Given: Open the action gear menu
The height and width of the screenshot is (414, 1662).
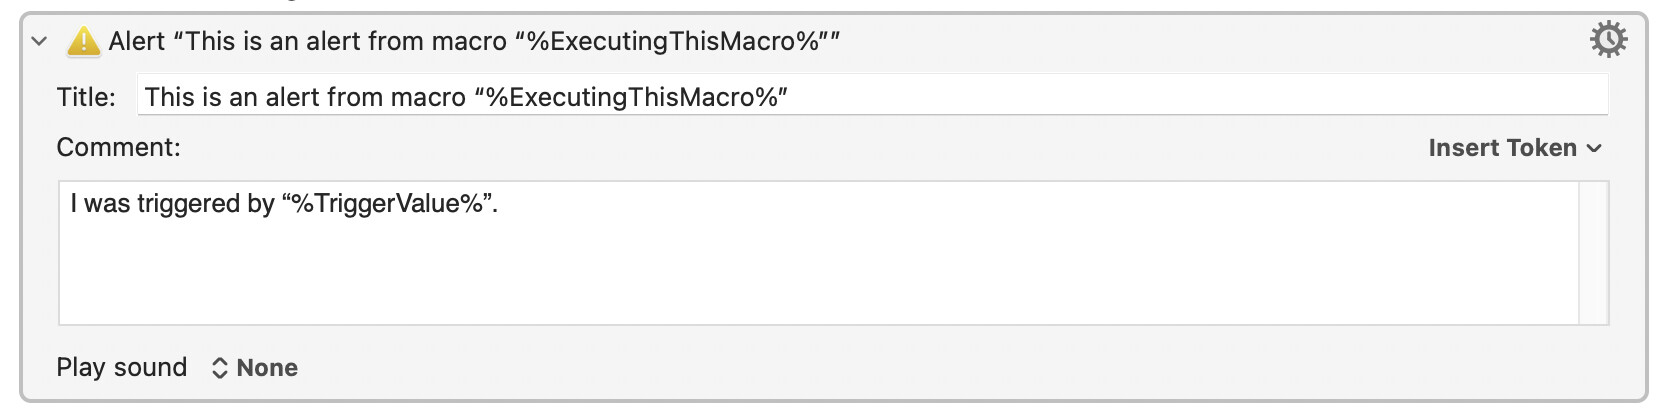Looking at the screenshot, I should click(x=1608, y=41).
